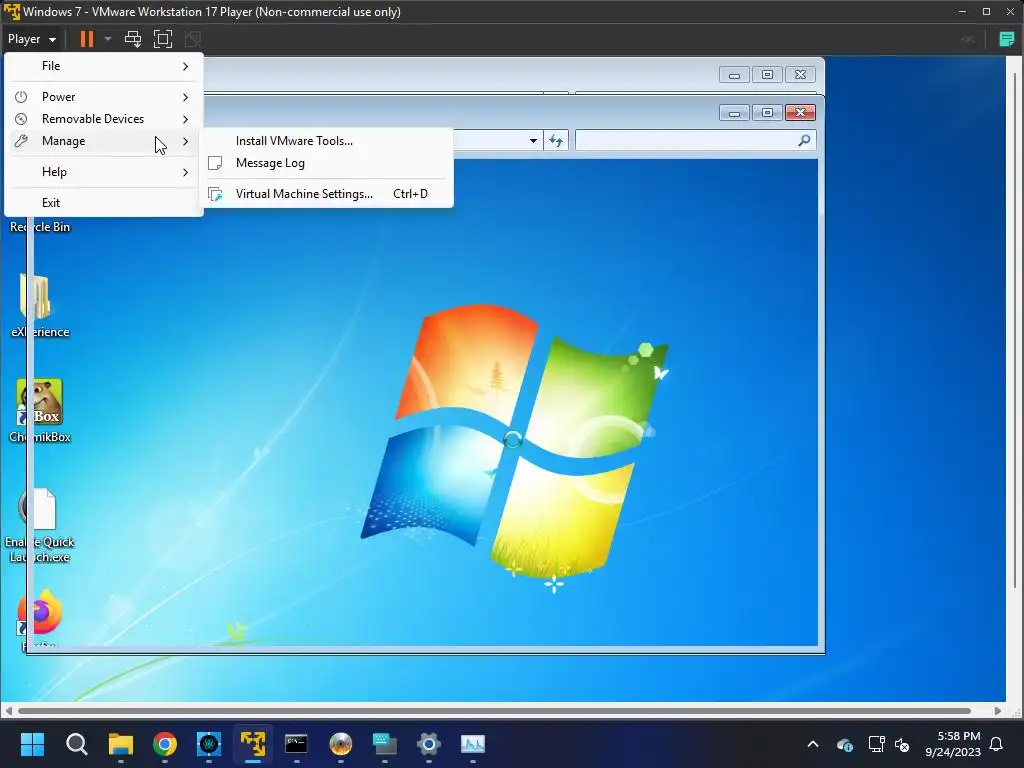
Task: Open the Power submenu
Action: click(x=103, y=97)
